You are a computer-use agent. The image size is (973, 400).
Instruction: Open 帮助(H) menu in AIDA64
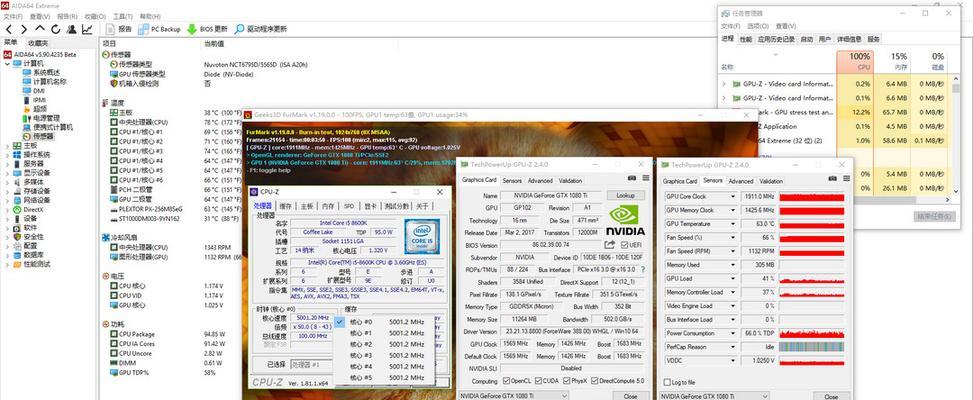pos(150,16)
